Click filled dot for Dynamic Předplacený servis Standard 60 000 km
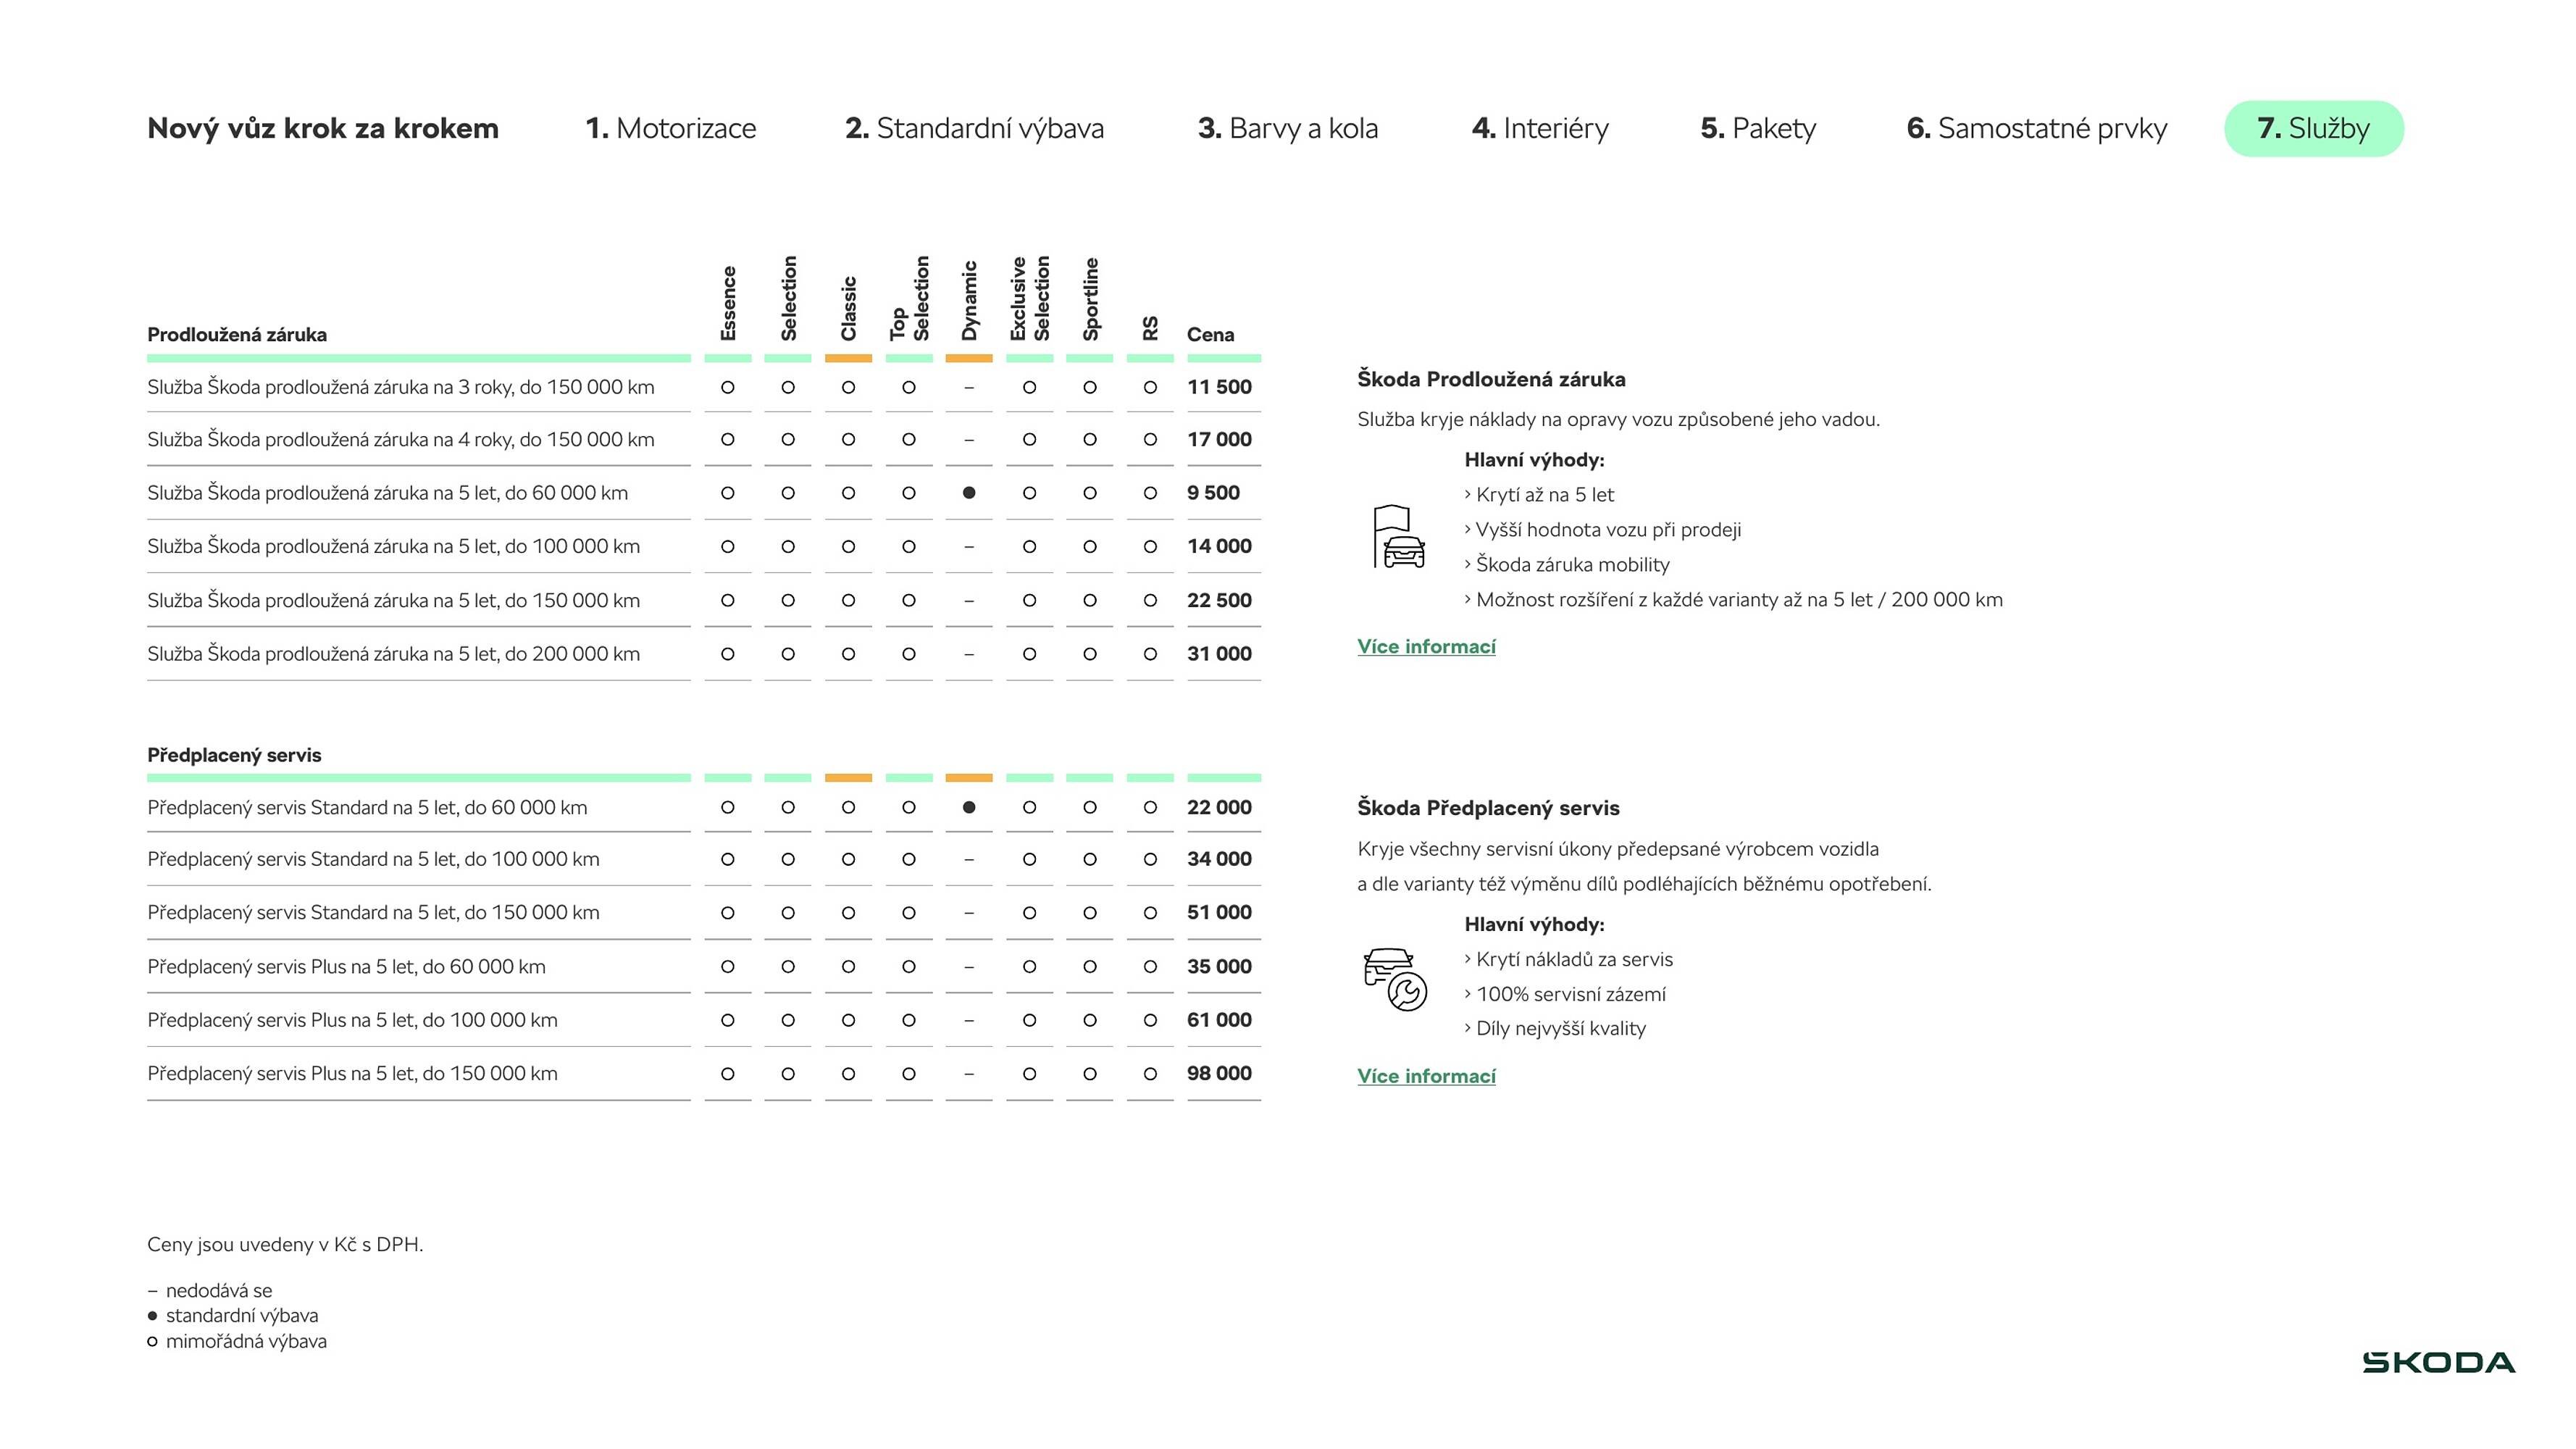The height and width of the screenshot is (1449, 2576). point(968,807)
